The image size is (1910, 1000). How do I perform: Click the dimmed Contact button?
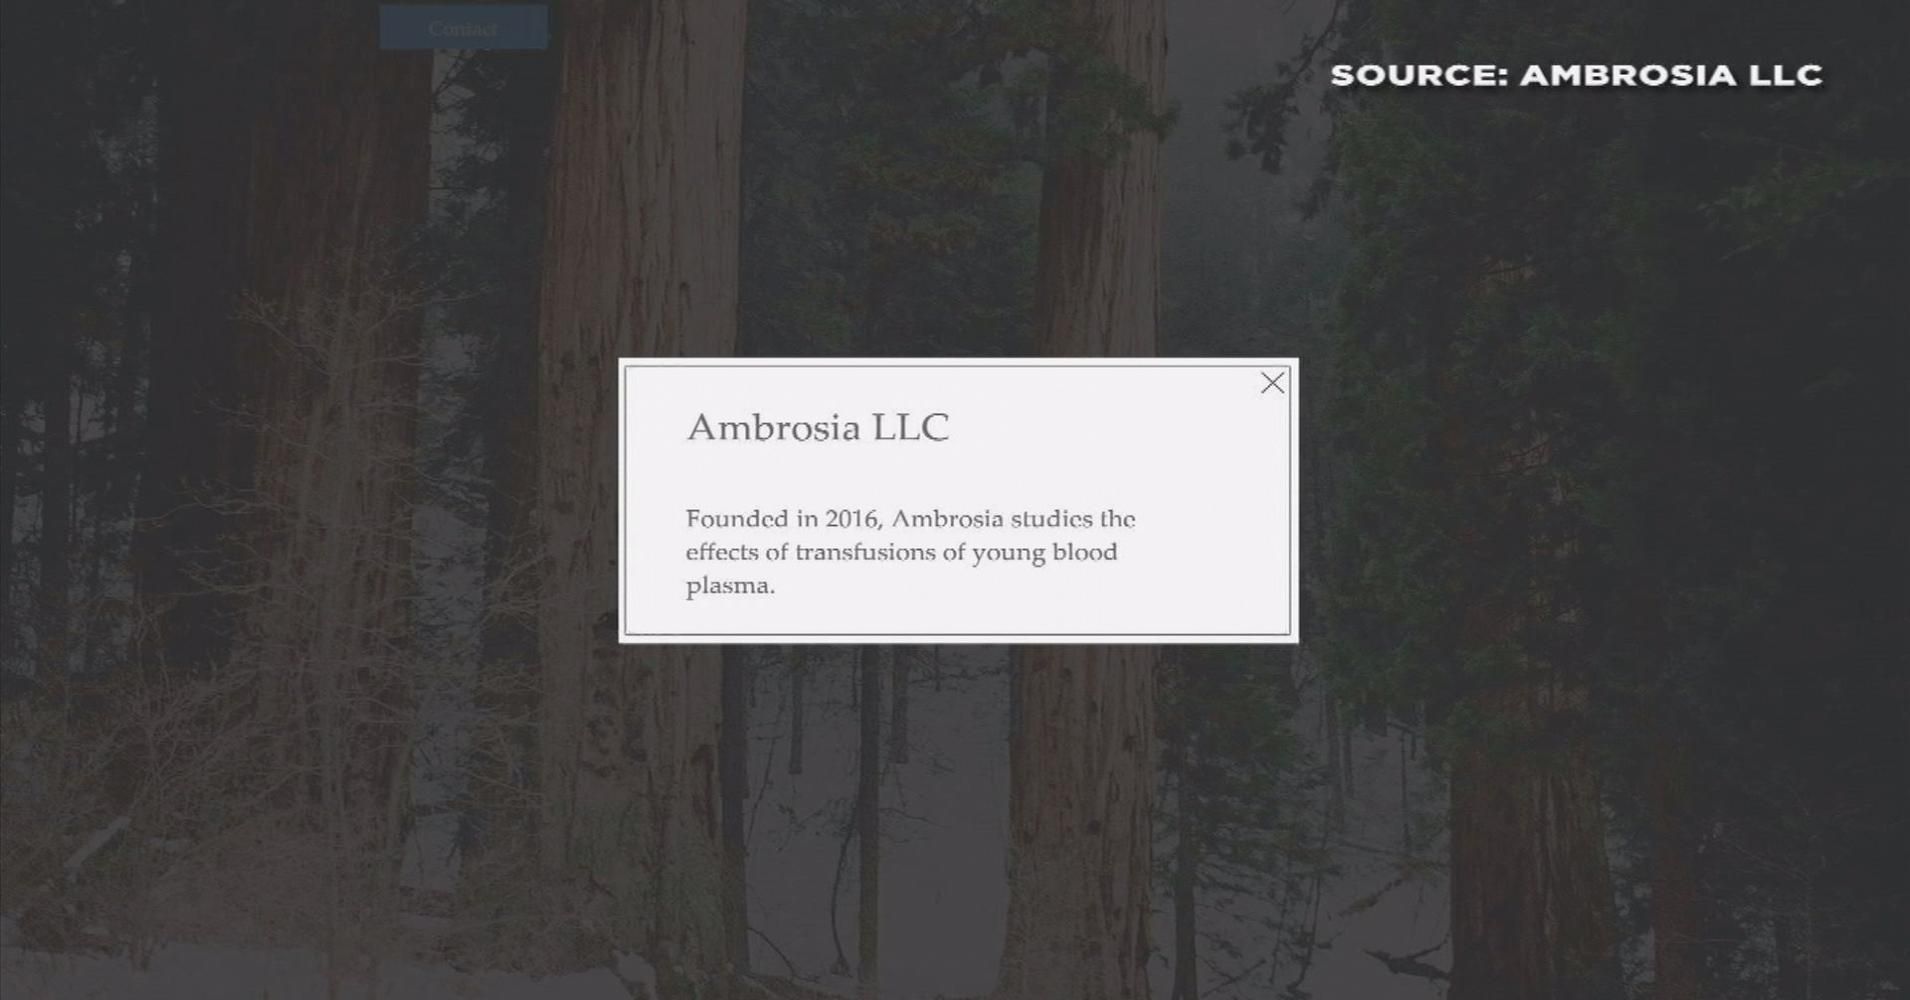click(463, 28)
